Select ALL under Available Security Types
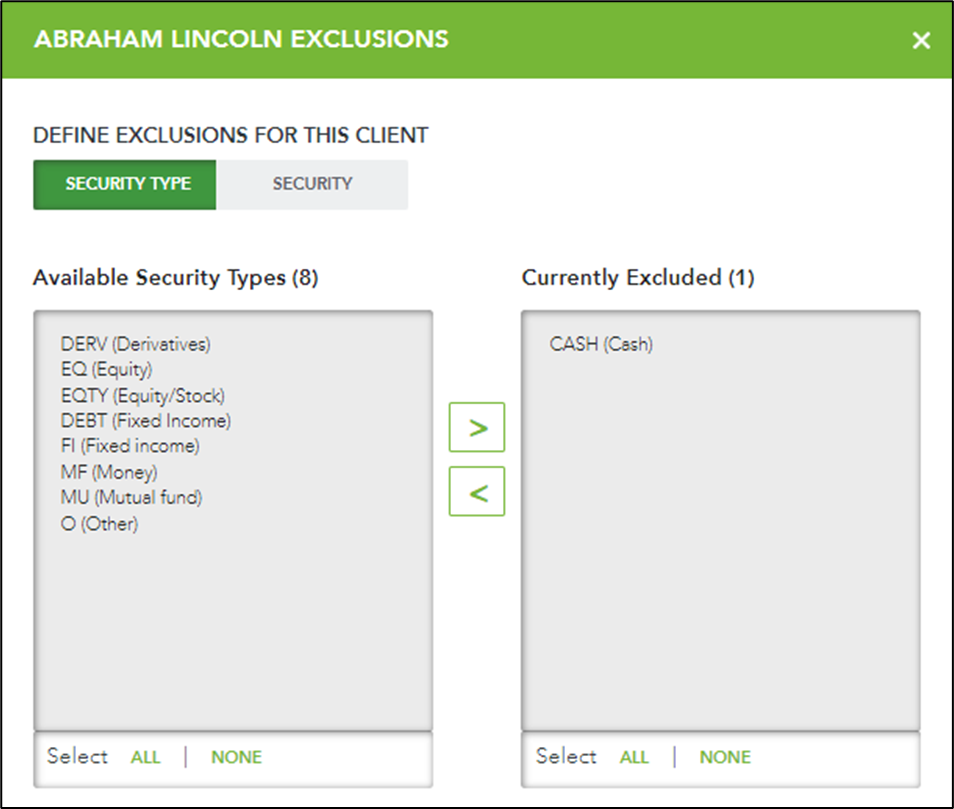The image size is (954, 809). [x=145, y=757]
